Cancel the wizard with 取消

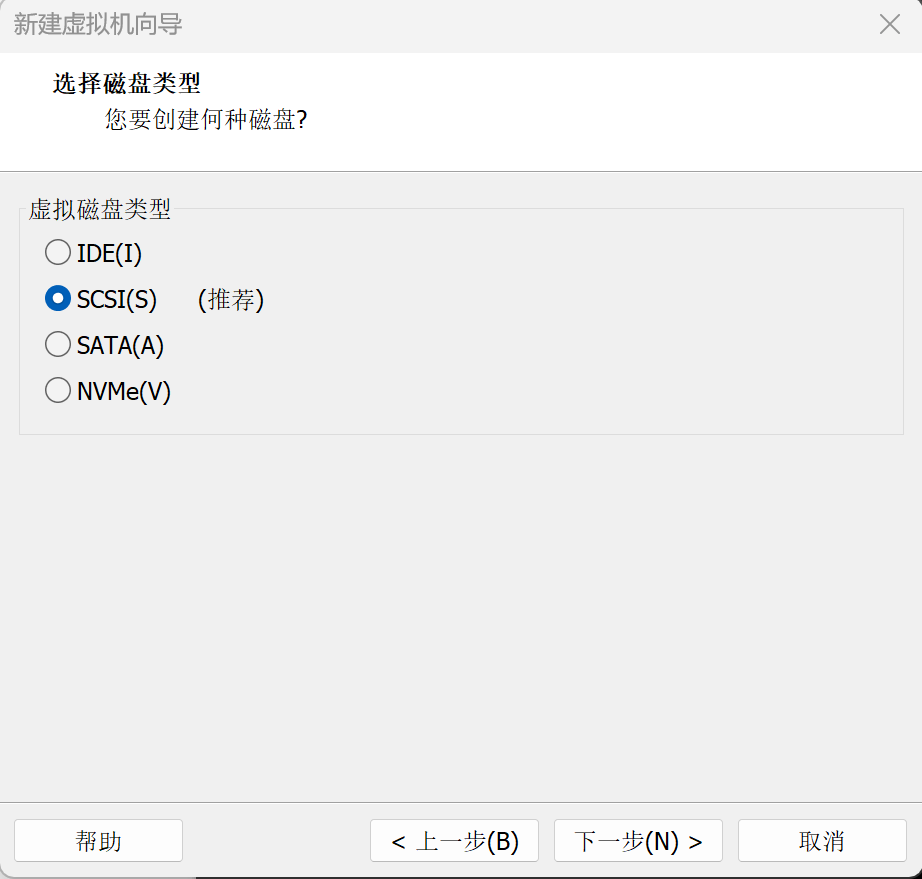point(822,840)
